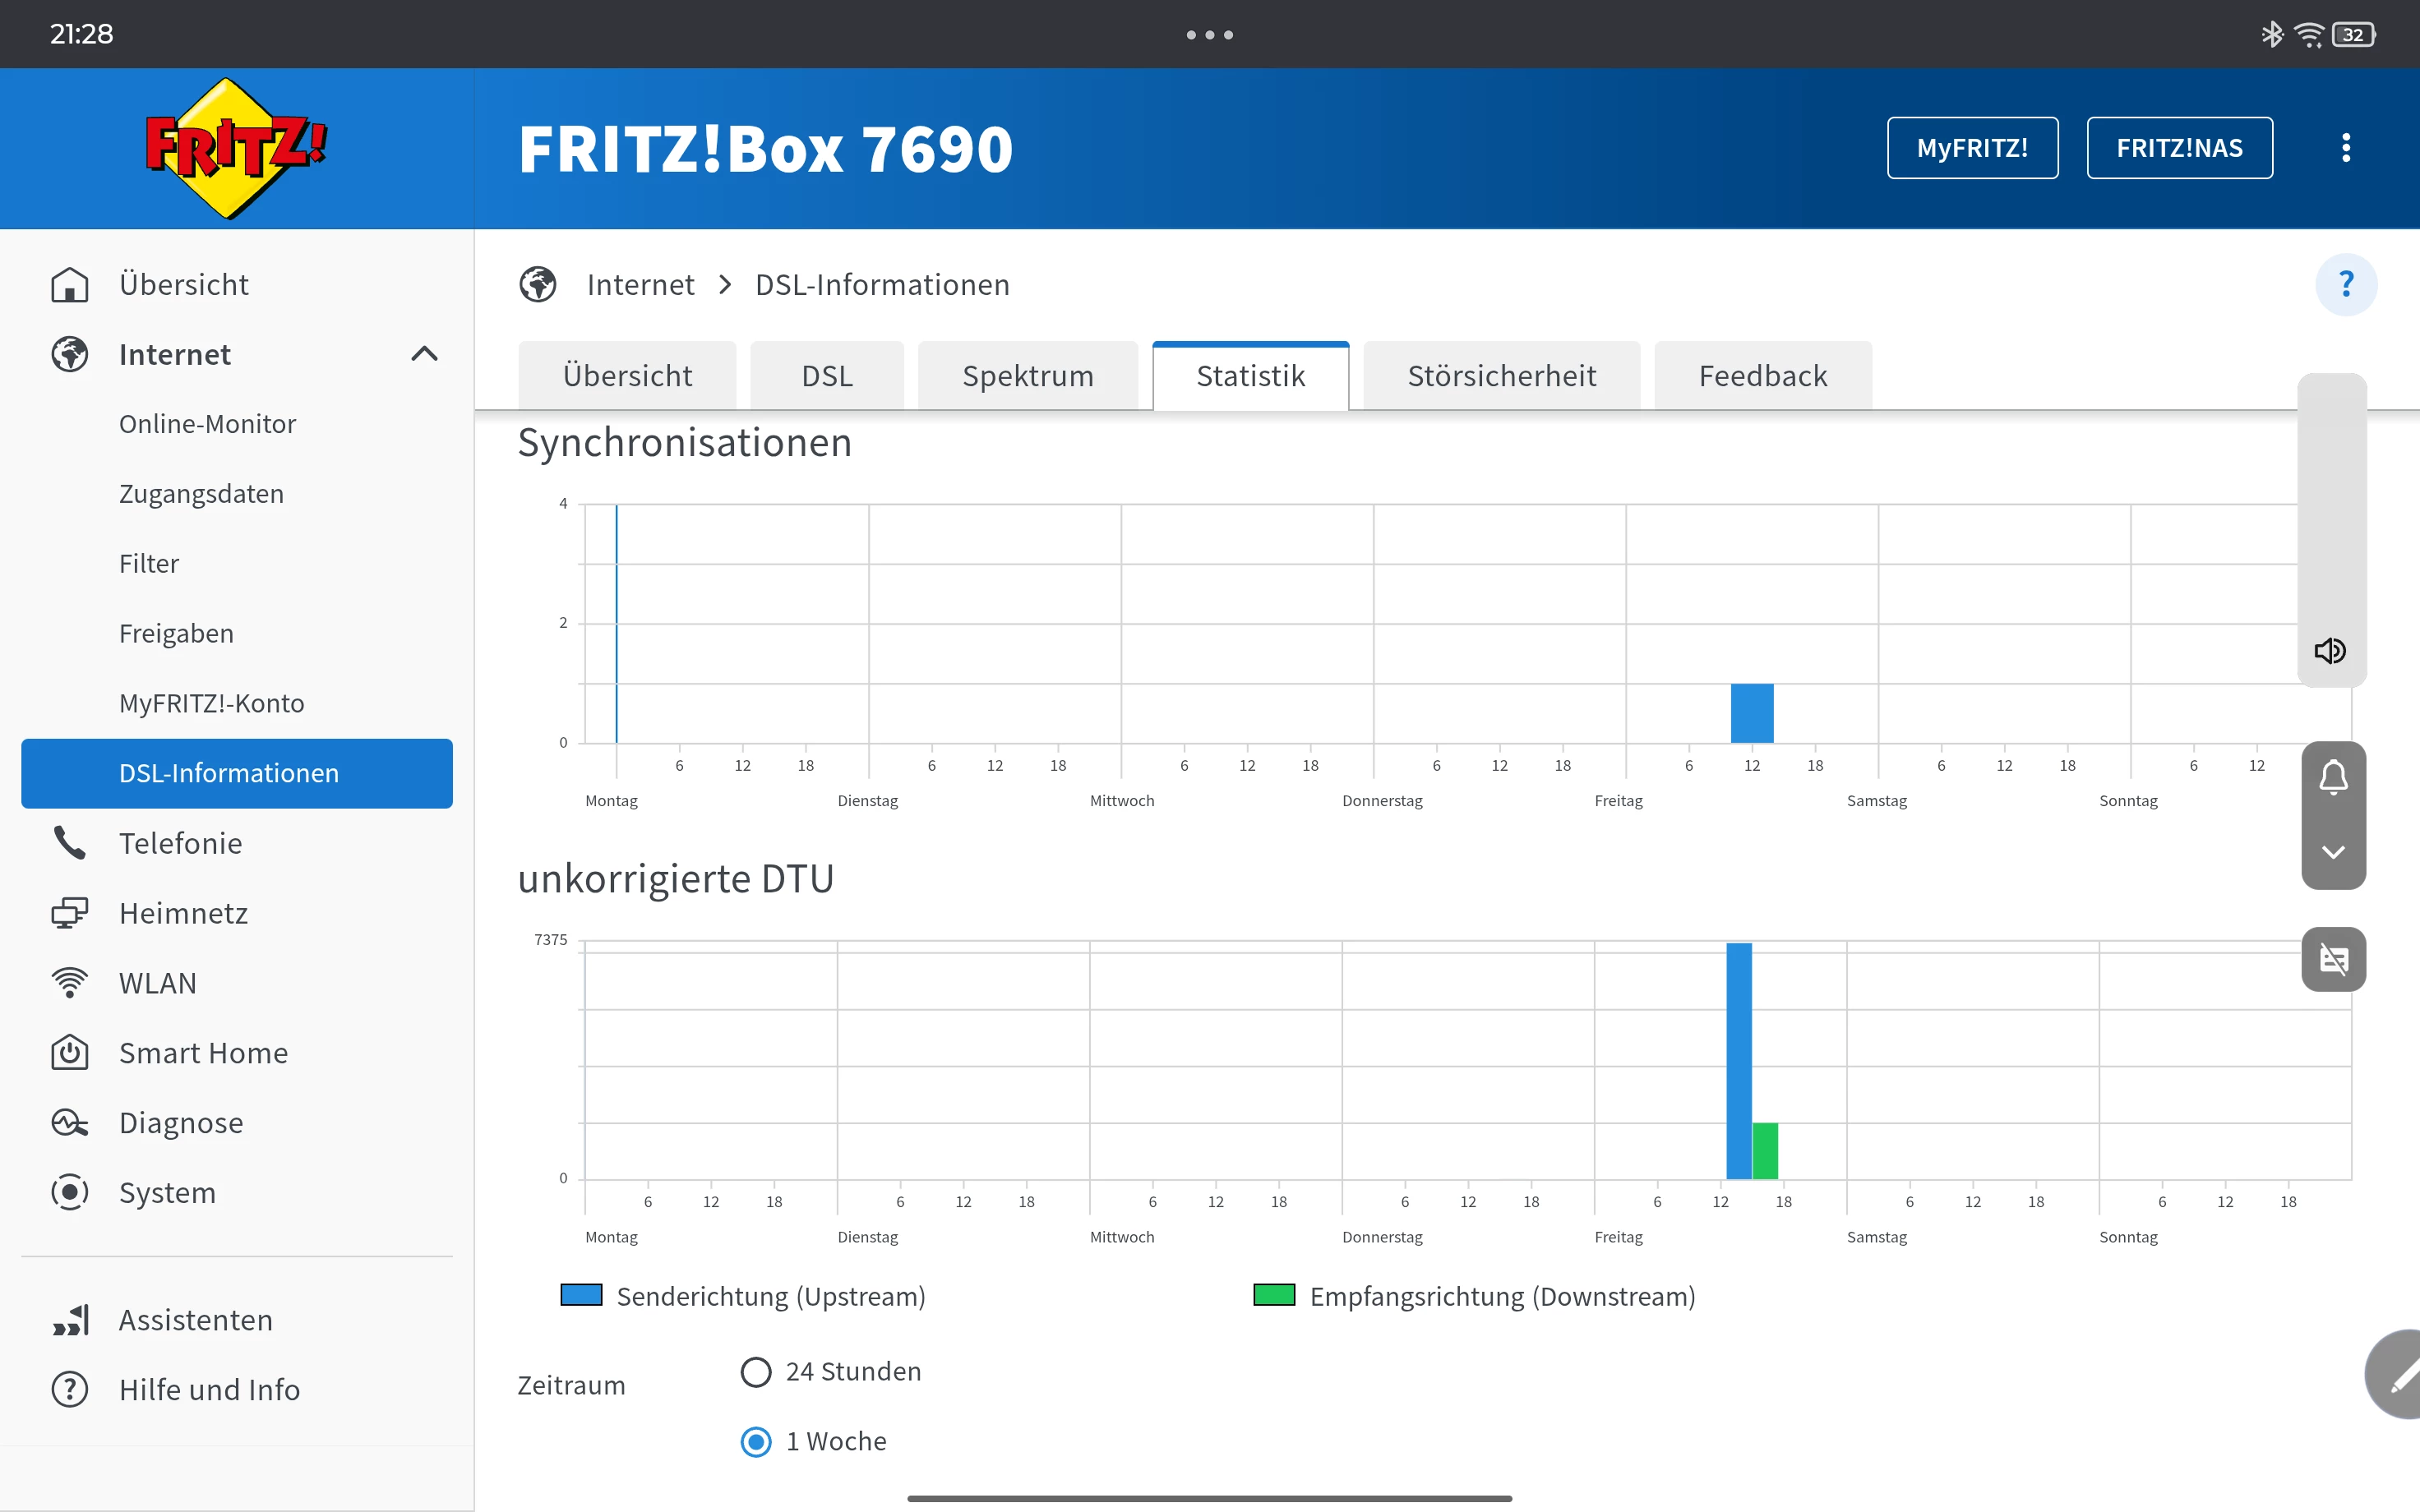Switch to the Spektrum tab
This screenshot has width=2420, height=1512.
click(x=1027, y=376)
